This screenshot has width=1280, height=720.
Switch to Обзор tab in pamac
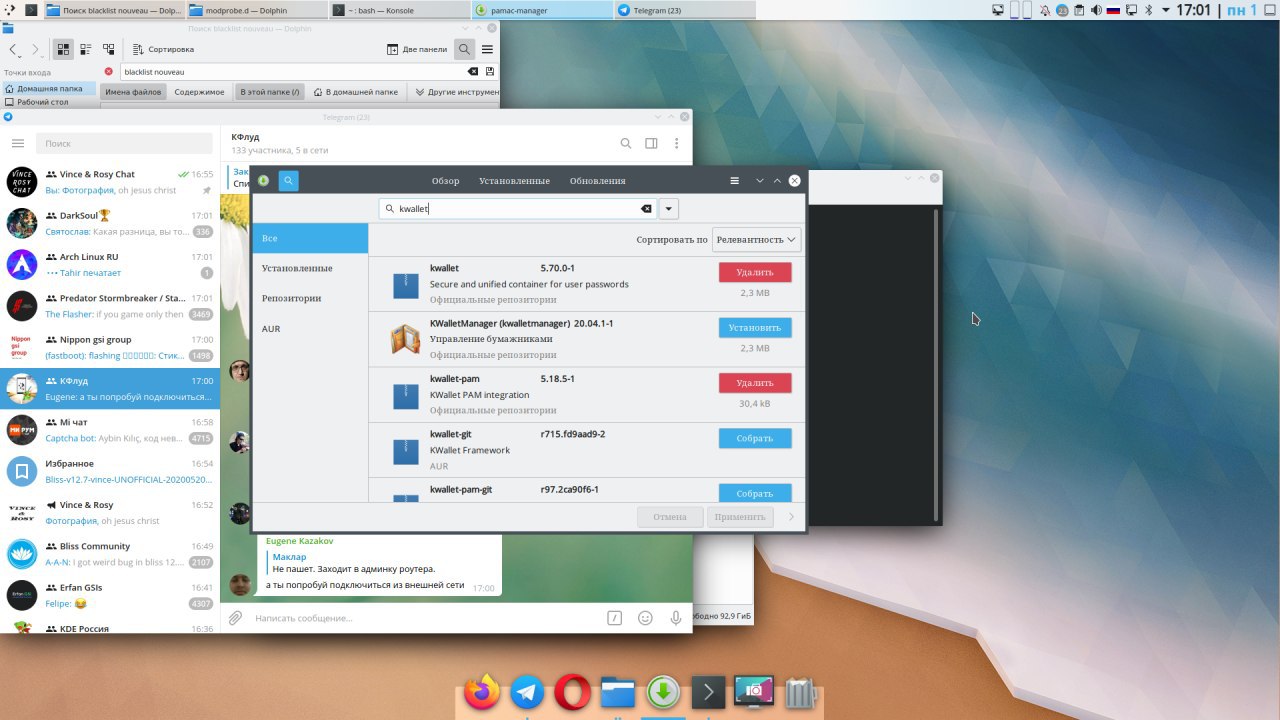pos(445,181)
